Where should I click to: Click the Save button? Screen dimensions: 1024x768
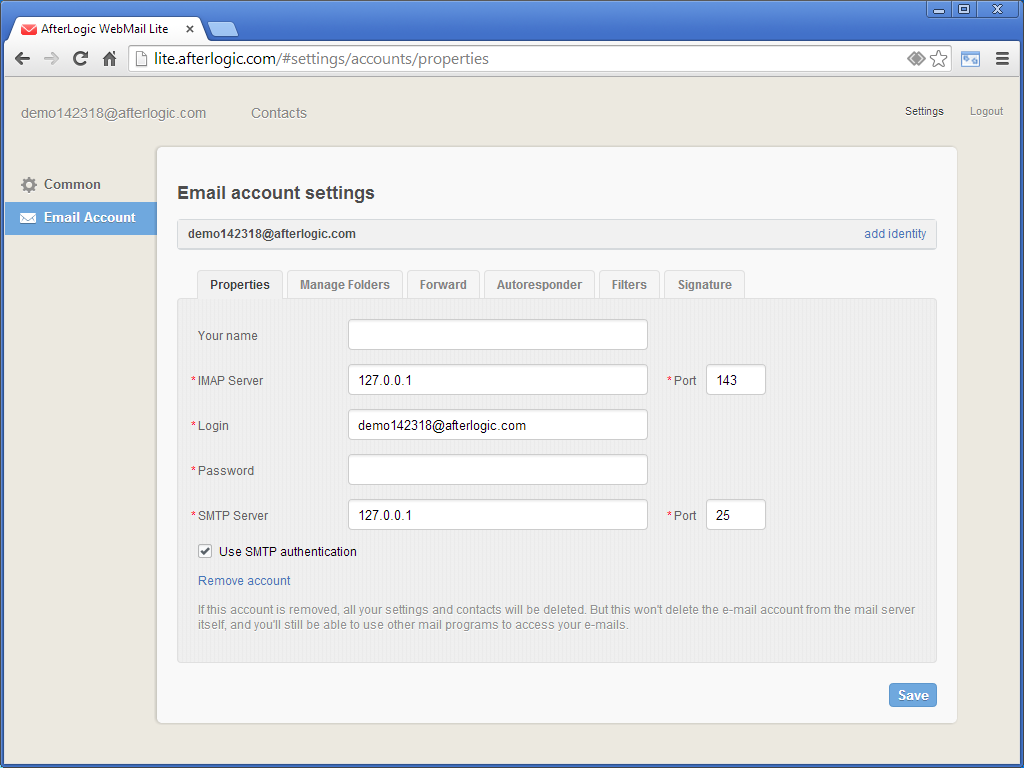click(x=912, y=695)
